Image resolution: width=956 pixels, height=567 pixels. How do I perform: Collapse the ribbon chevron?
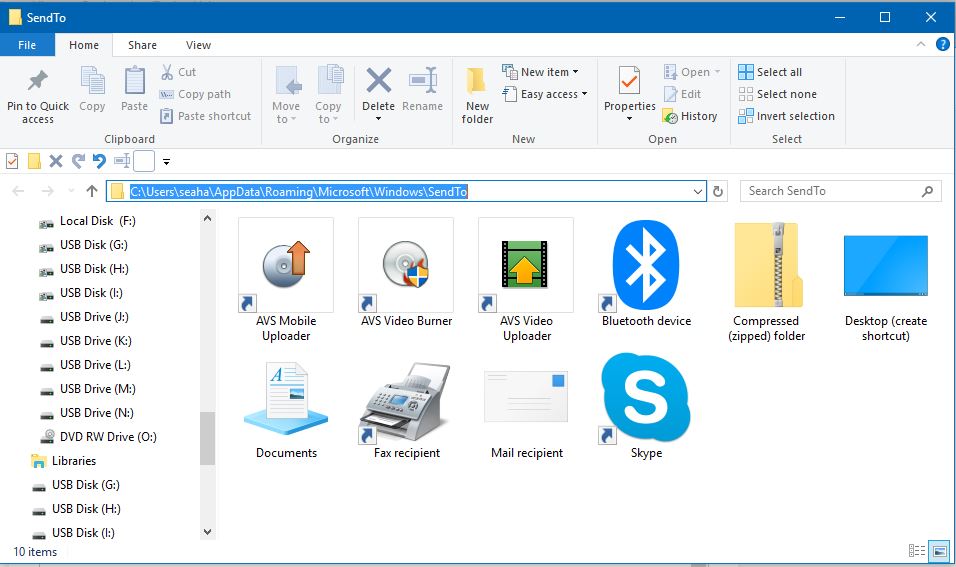coord(921,44)
